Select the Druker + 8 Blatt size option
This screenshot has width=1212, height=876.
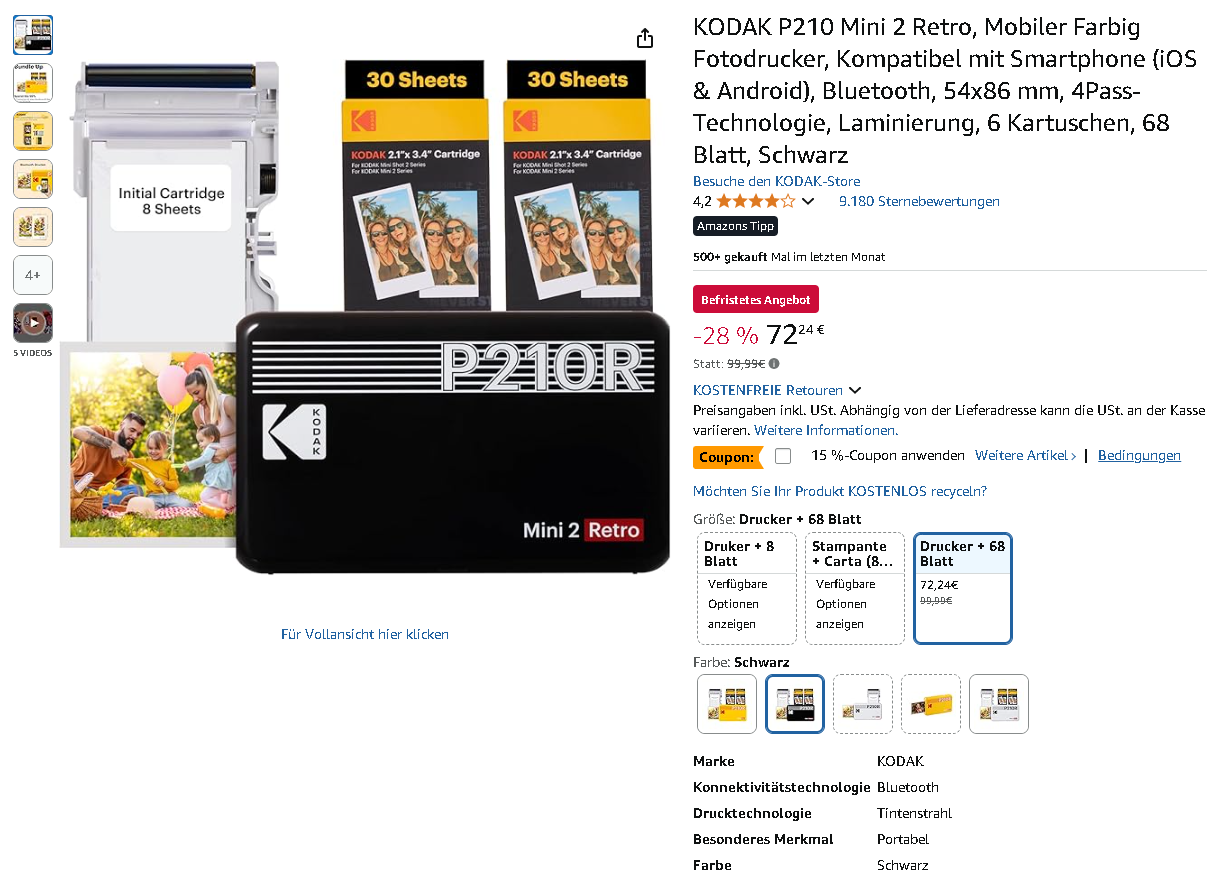pos(747,588)
